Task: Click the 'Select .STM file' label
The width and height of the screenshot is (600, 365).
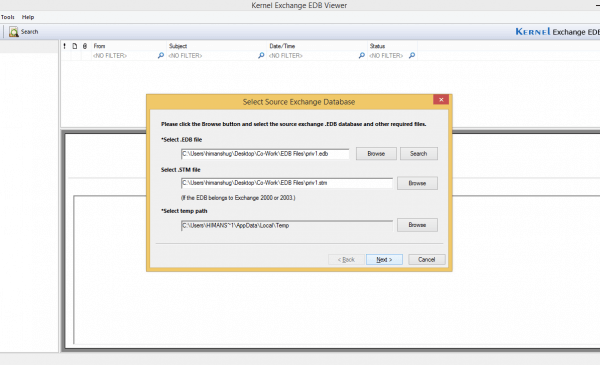Action: (x=181, y=169)
